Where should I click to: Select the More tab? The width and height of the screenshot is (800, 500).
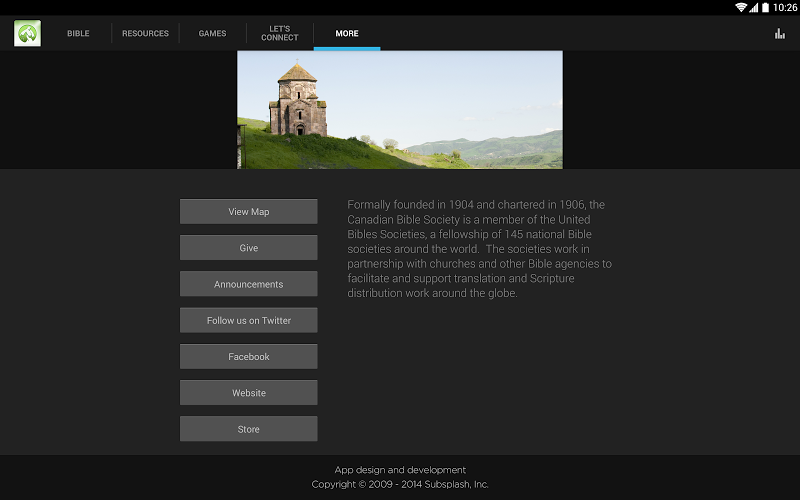(347, 33)
